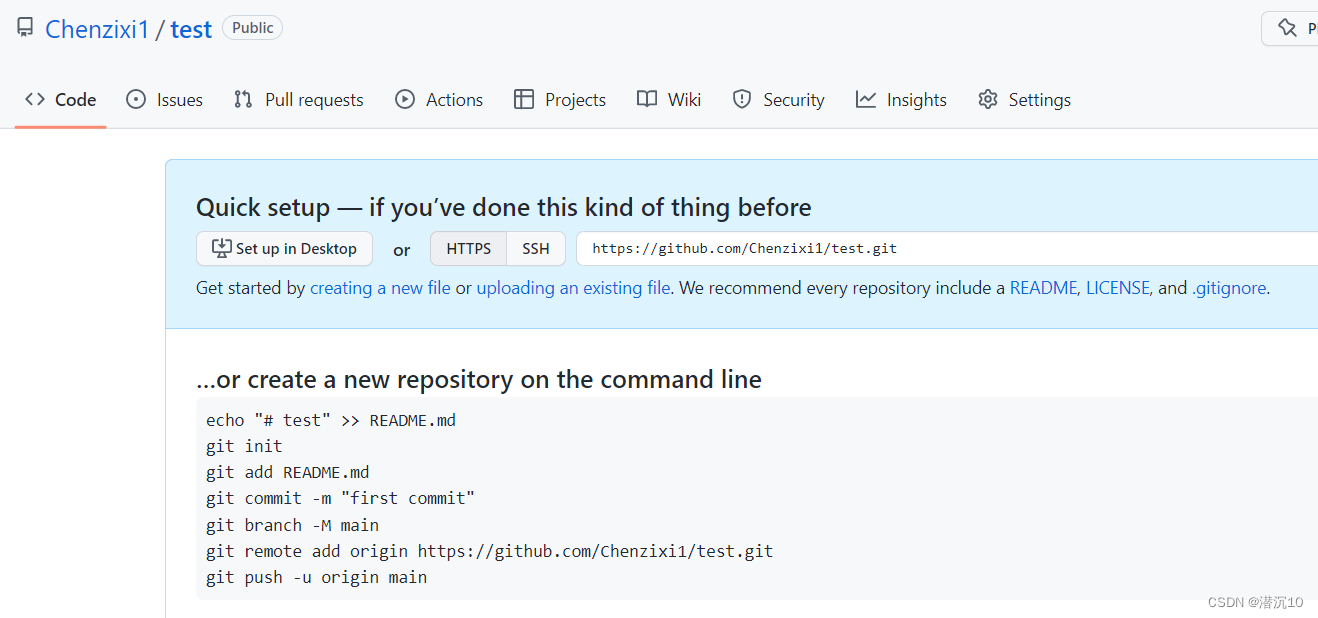Switch clone URL to SSH

tap(536, 249)
